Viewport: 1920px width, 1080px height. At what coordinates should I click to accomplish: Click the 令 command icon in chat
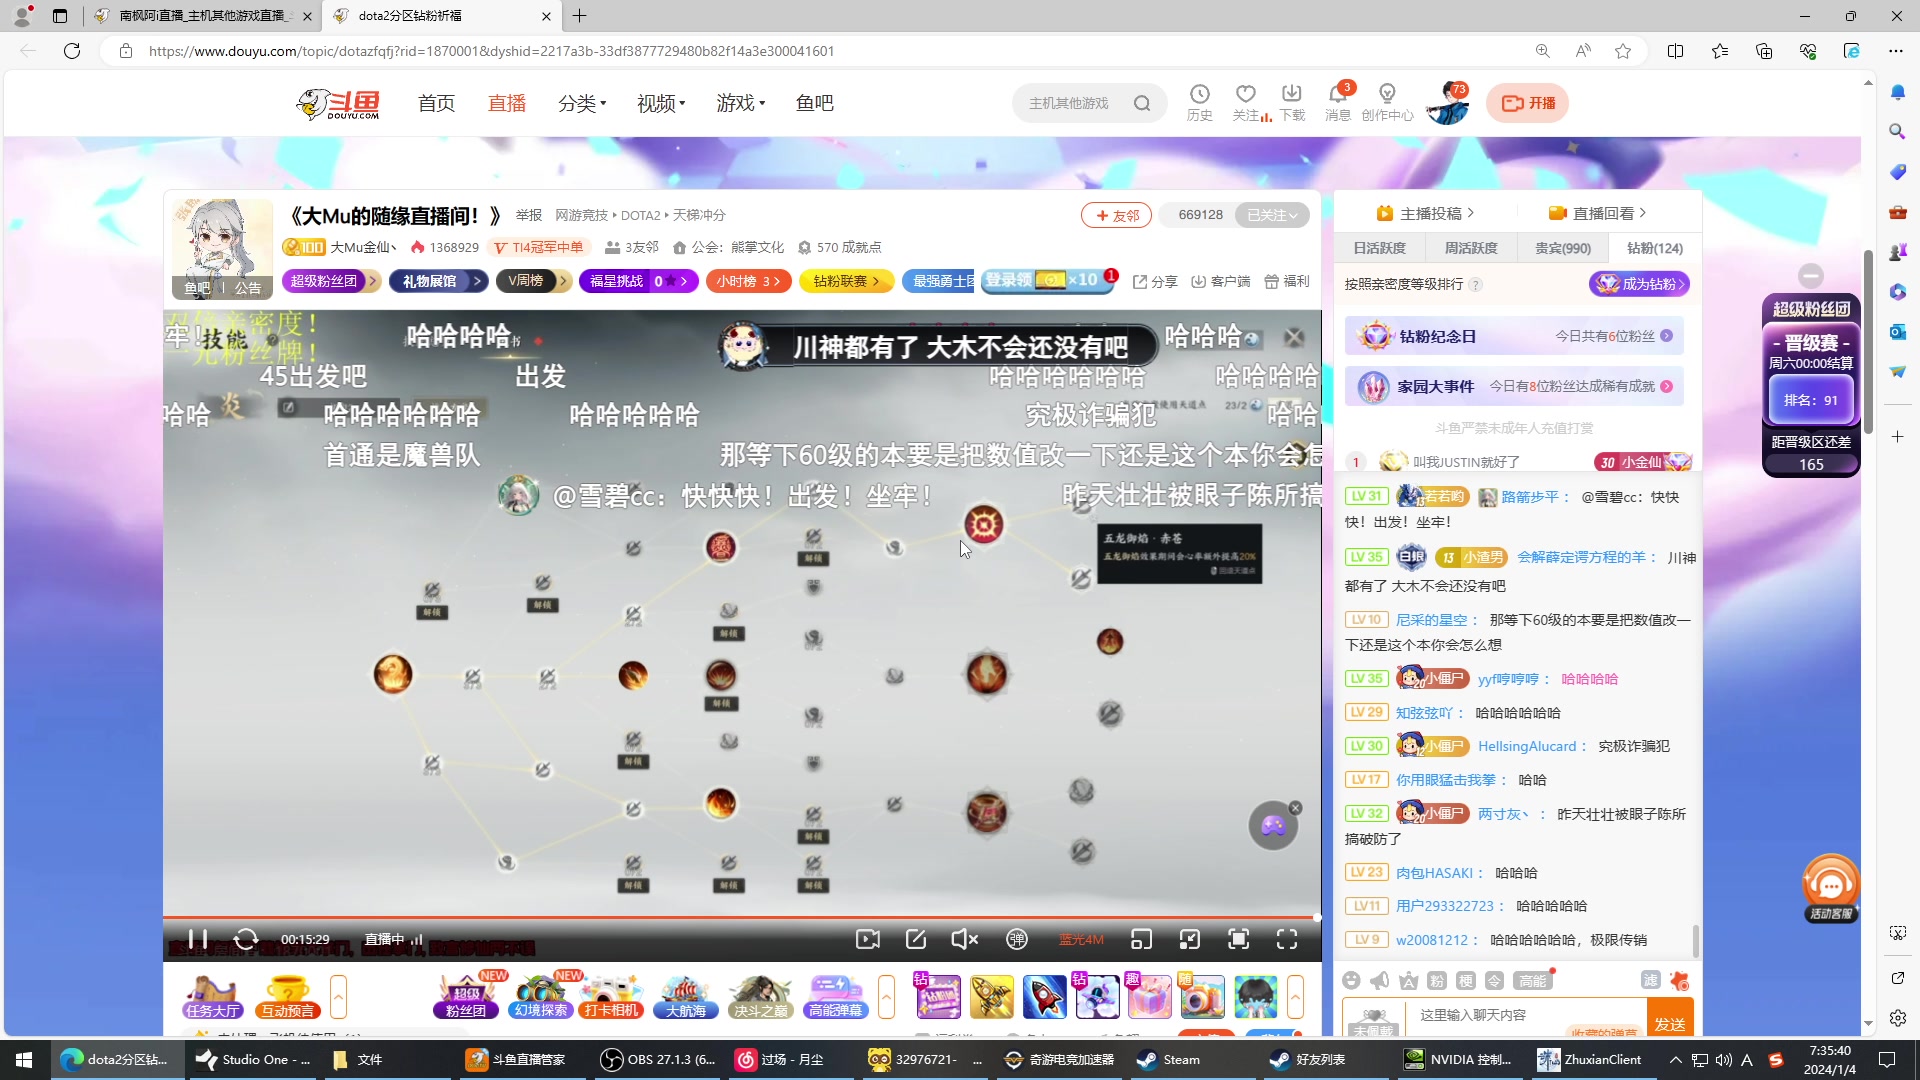[x=1495, y=981]
